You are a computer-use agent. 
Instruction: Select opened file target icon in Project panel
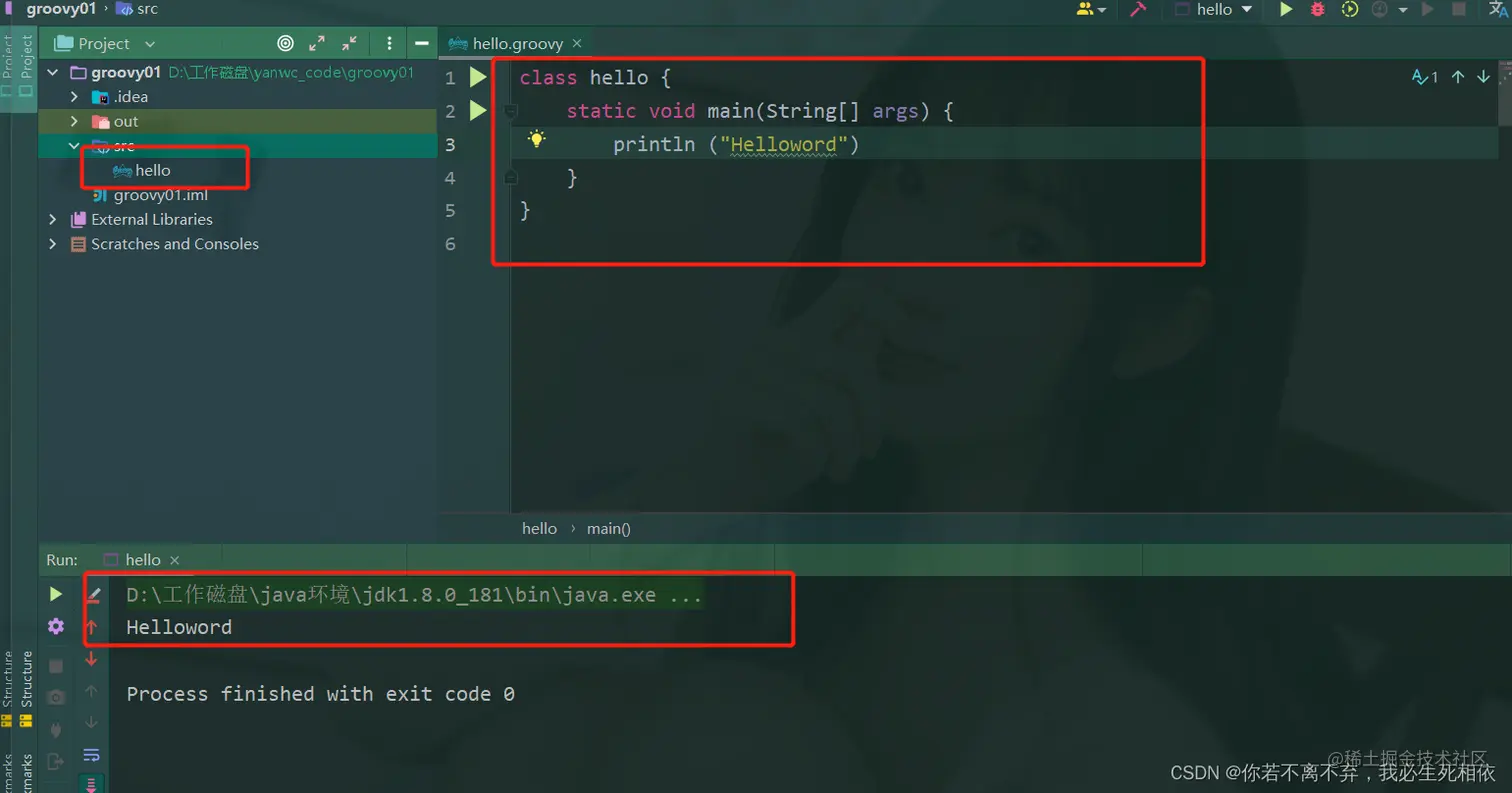pyautogui.click(x=285, y=43)
